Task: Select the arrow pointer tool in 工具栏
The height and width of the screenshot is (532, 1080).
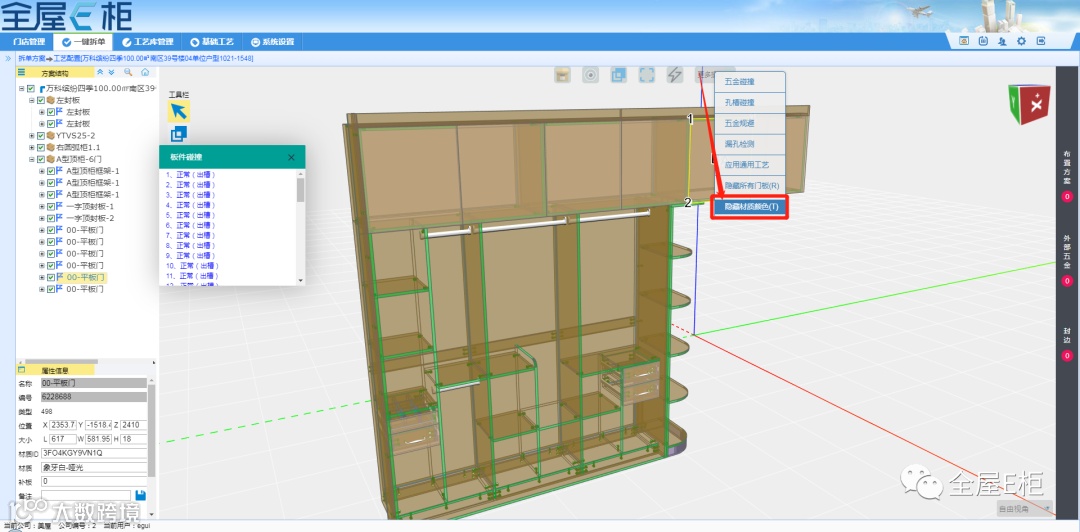Action: tap(179, 112)
